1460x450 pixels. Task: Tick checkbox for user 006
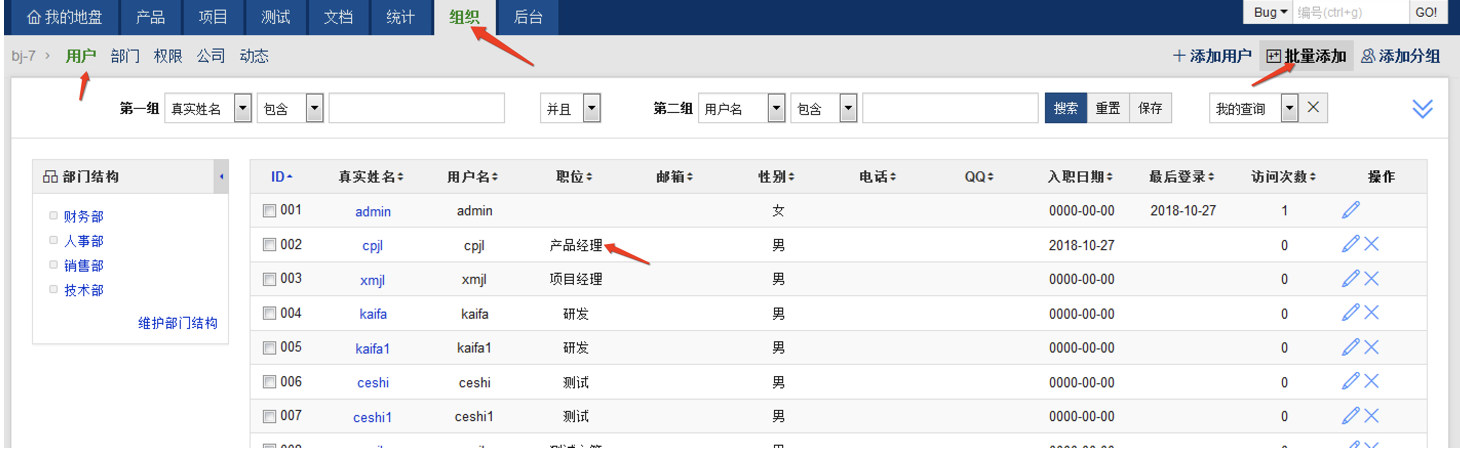click(269, 382)
